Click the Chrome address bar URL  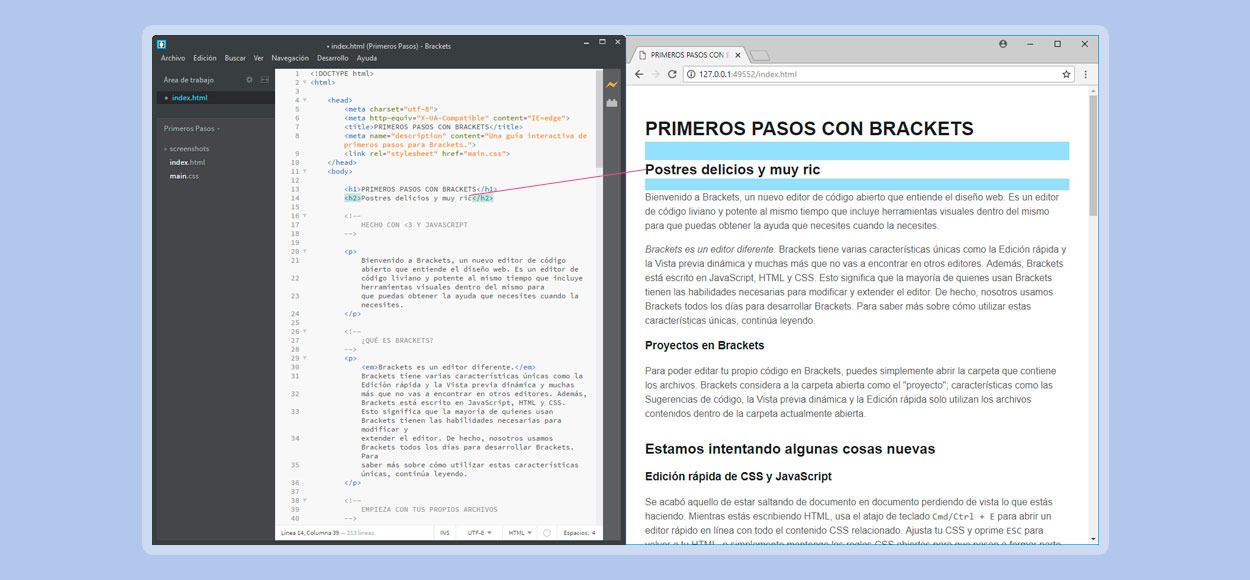click(748, 74)
